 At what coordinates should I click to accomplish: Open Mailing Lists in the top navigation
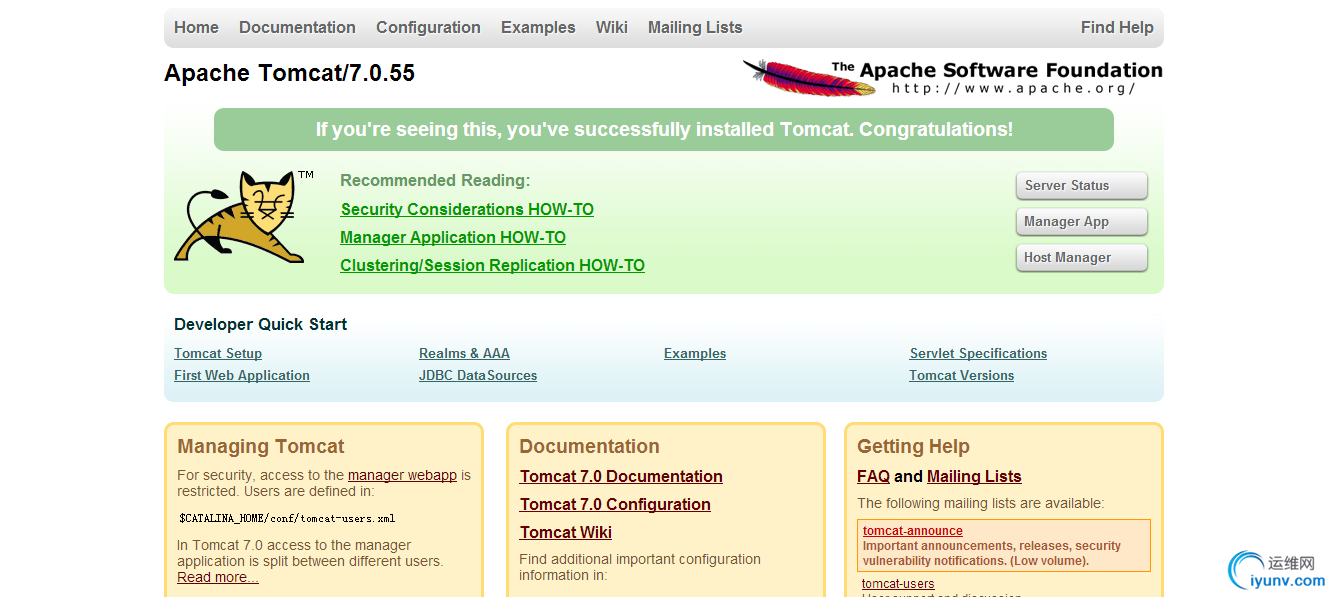pyautogui.click(x=695, y=27)
